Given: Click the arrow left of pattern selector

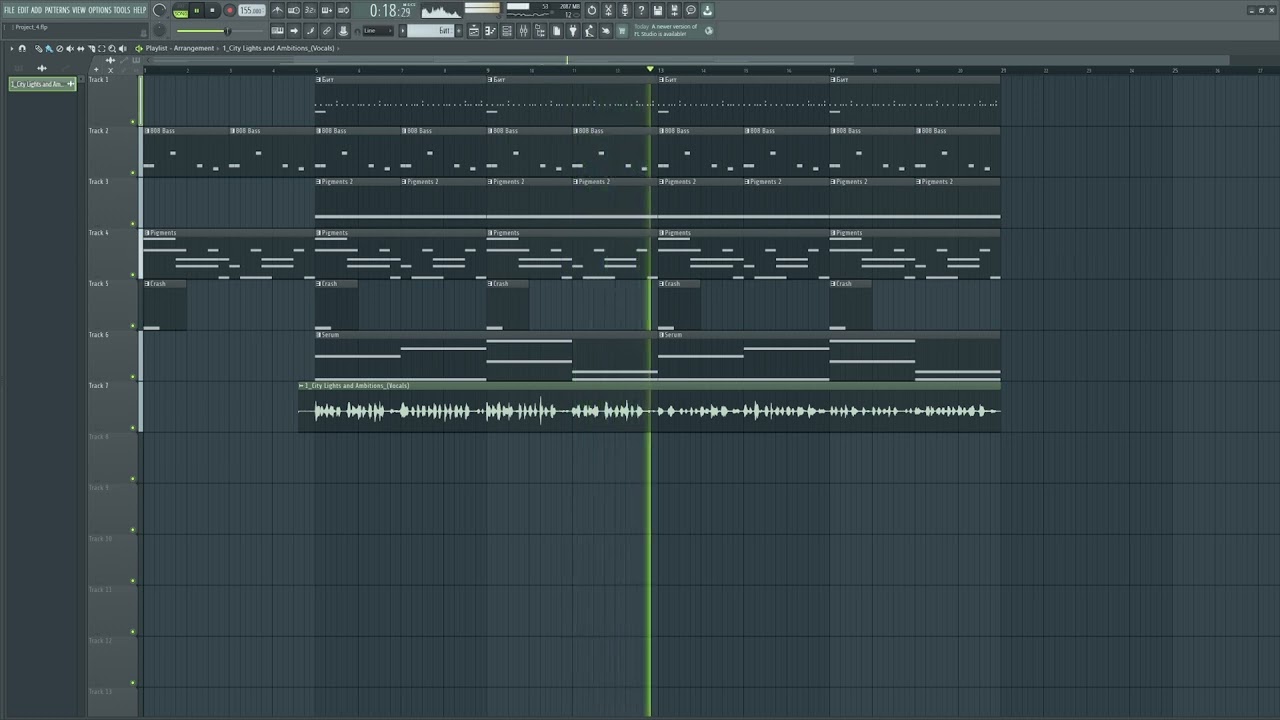Looking at the screenshot, I should point(402,30).
